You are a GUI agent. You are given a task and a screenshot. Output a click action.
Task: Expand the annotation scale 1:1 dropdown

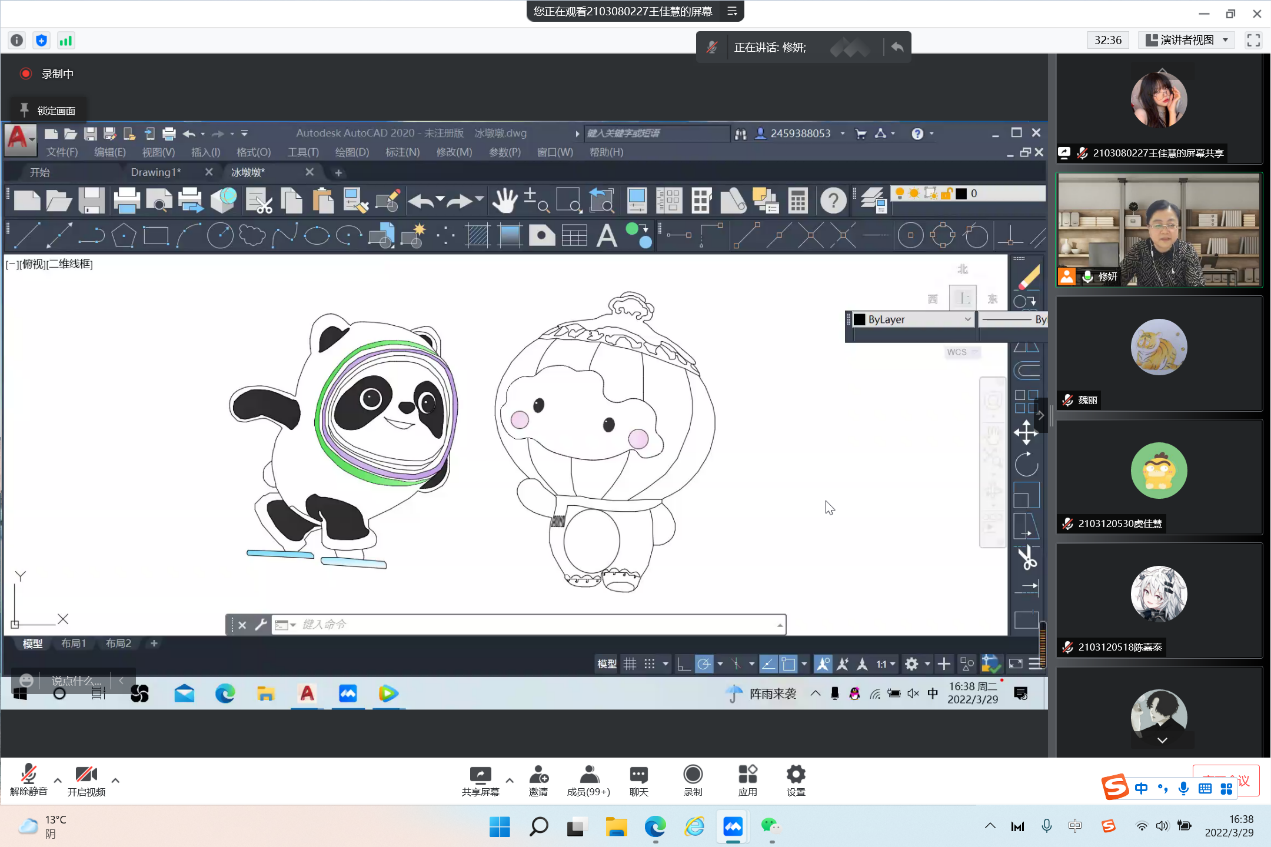(887, 664)
